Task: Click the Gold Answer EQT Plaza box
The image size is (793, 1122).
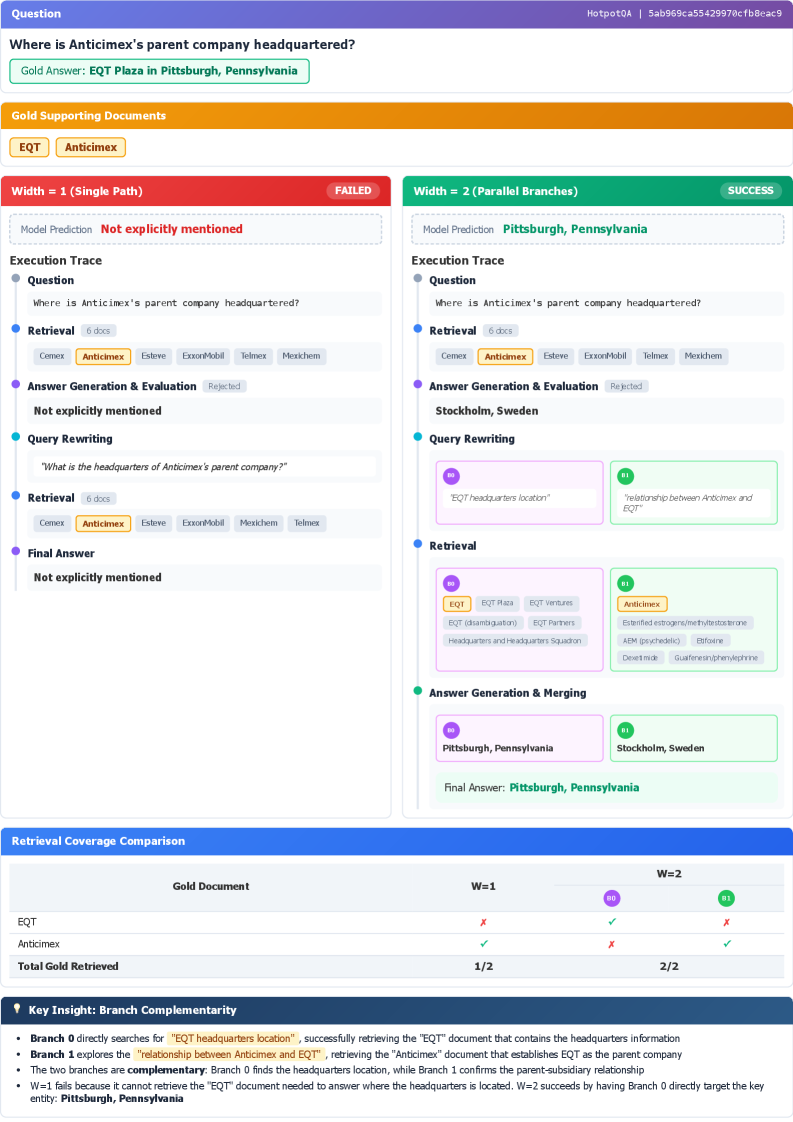Action: pyautogui.click(x=160, y=71)
